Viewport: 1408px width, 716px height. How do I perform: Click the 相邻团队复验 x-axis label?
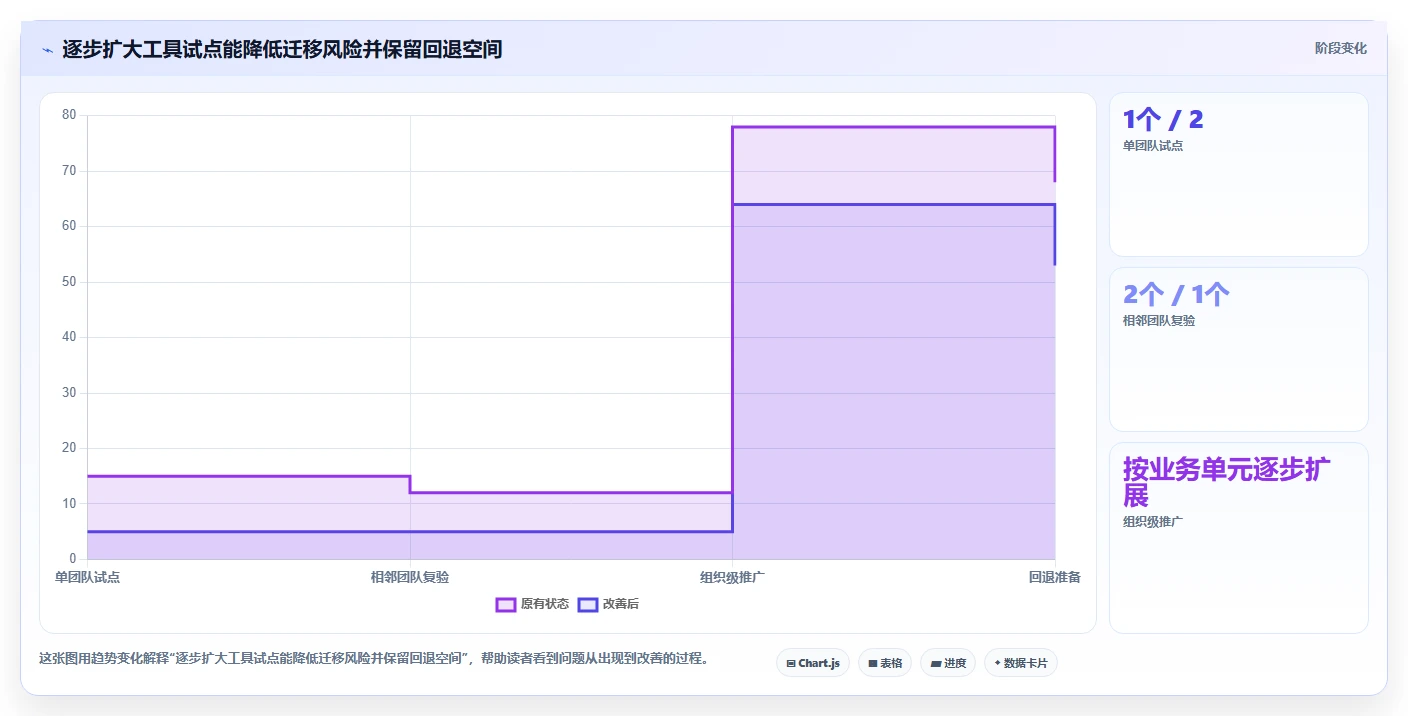point(410,577)
